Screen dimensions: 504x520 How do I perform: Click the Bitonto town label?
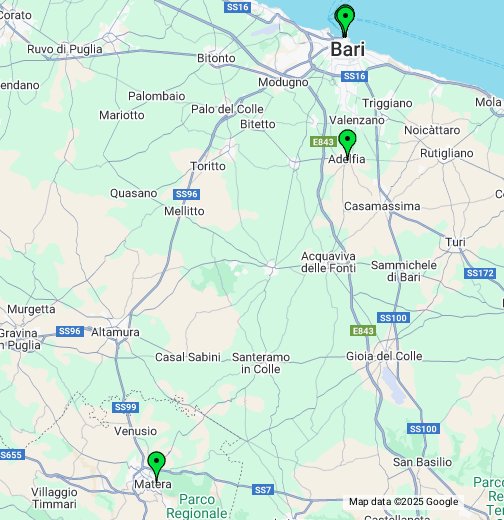pyautogui.click(x=216, y=58)
